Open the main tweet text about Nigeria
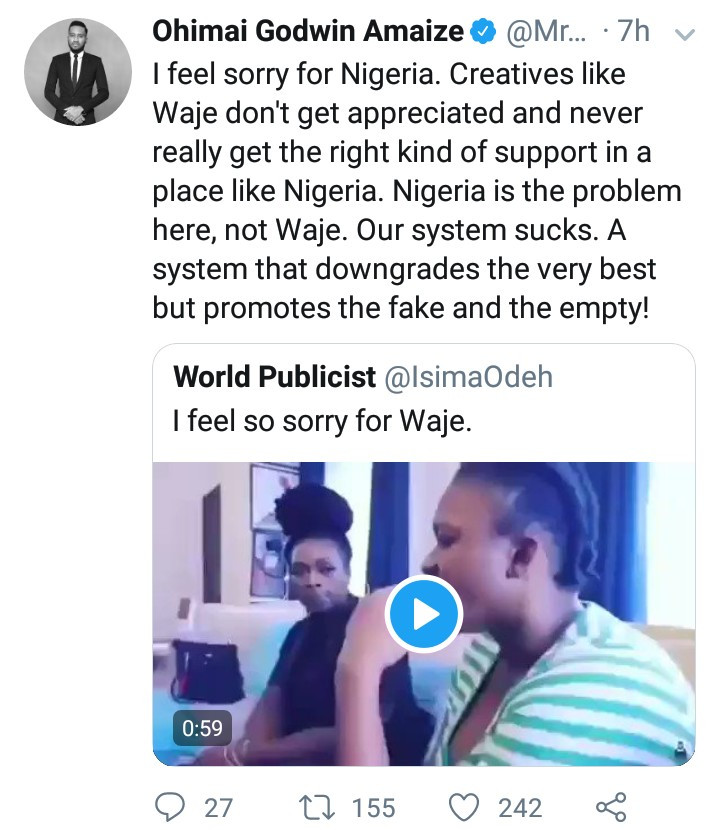Image resolution: width=720 pixels, height=830 pixels. 416,192
